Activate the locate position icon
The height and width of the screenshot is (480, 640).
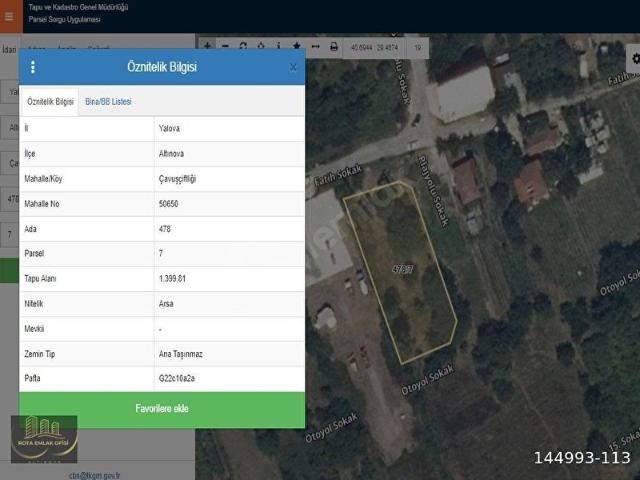pos(261,46)
